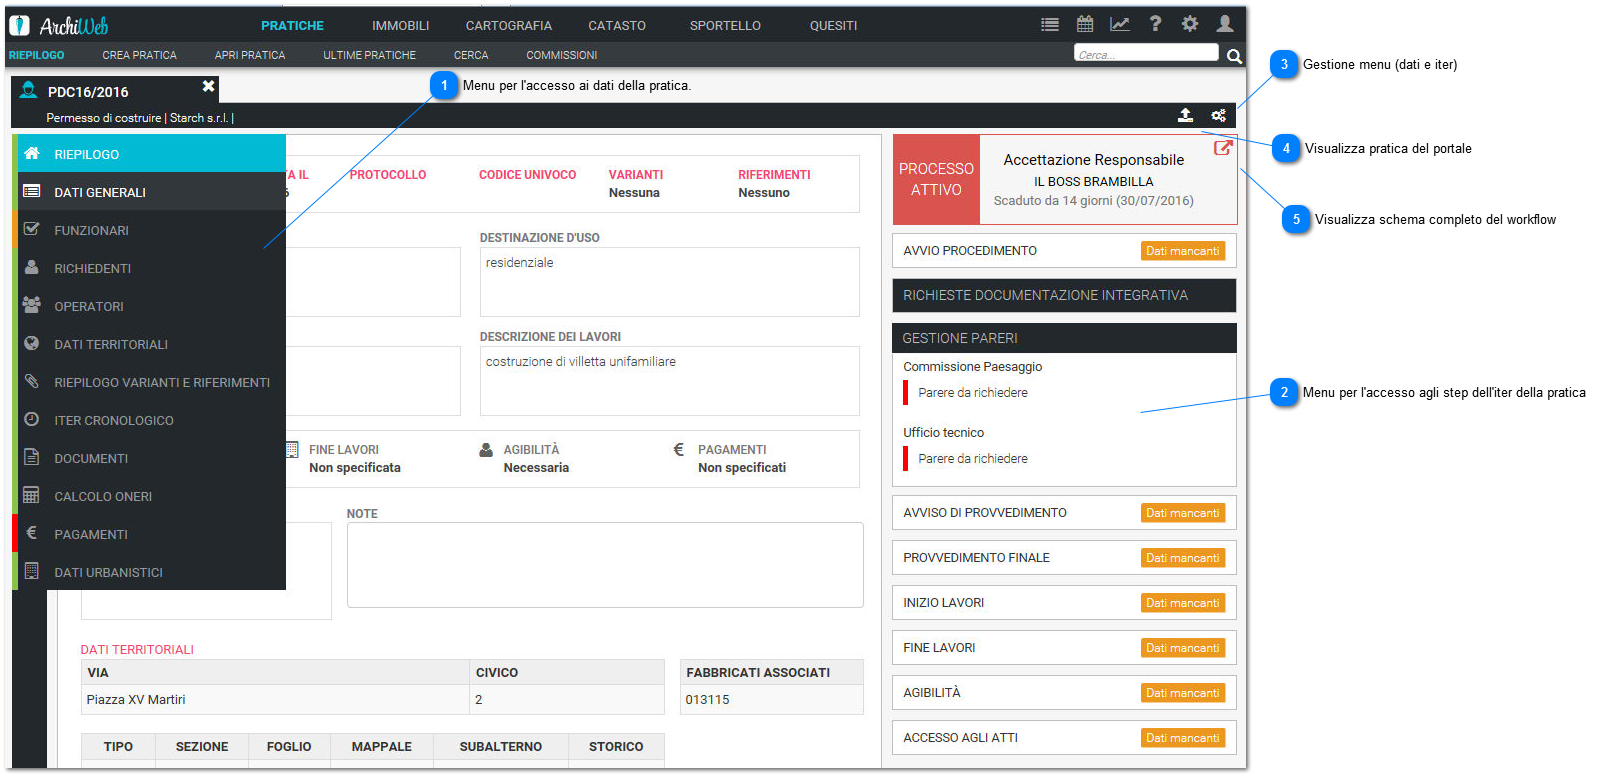Expand PROVVEDIMENTO FINALE step
This screenshot has width=1602, height=778.
[1064, 558]
